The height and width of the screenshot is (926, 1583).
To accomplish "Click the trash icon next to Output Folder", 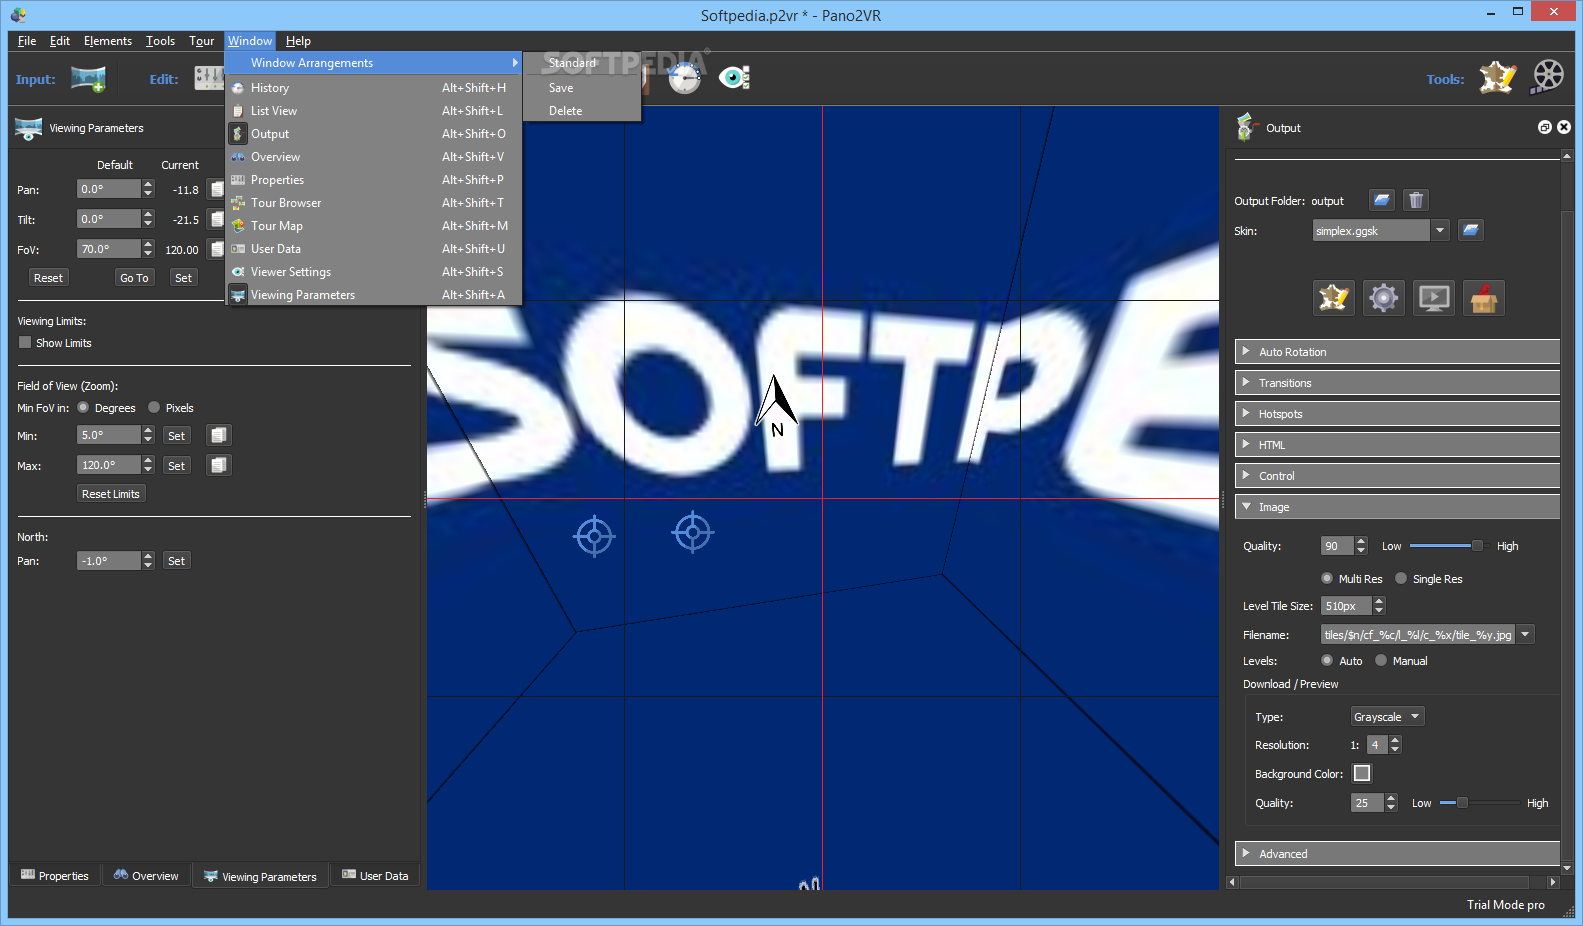I will point(1416,200).
